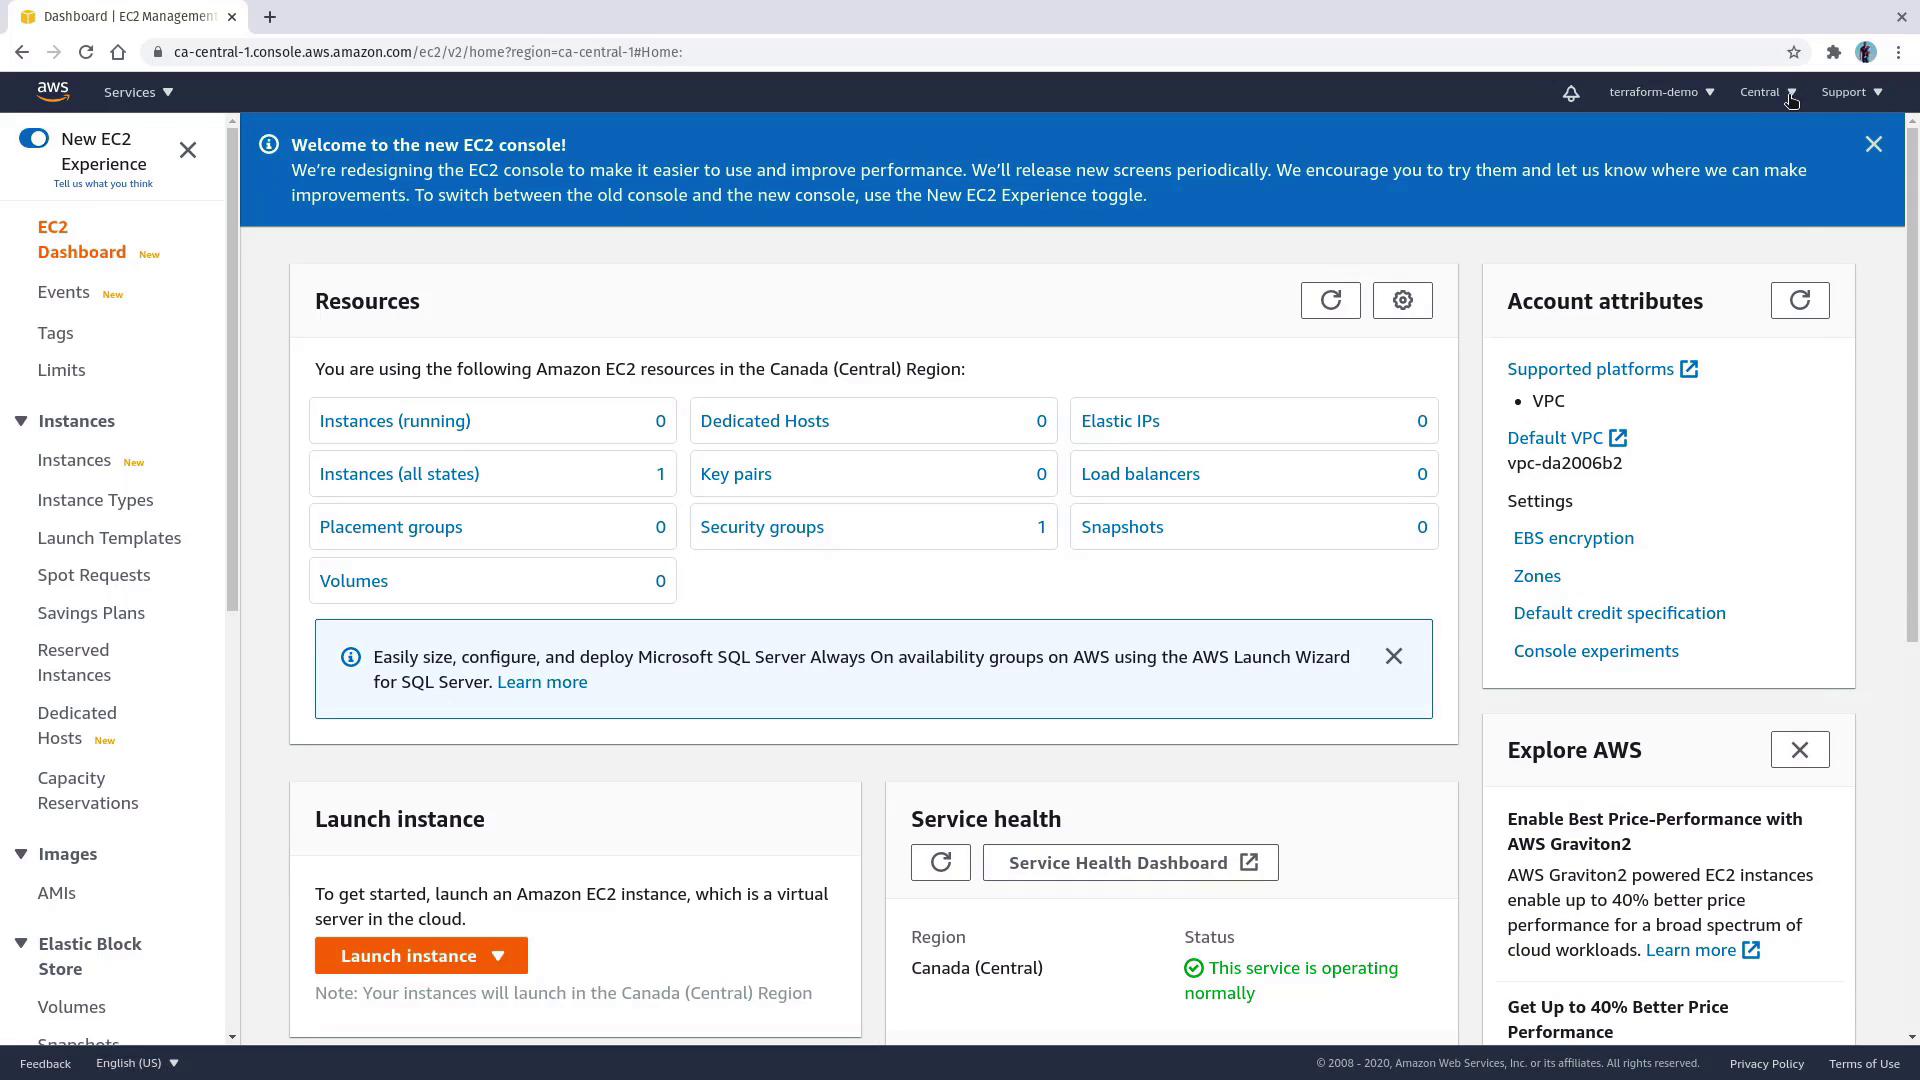
Task: Click the notifications bell icon
Action: (1571, 93)
